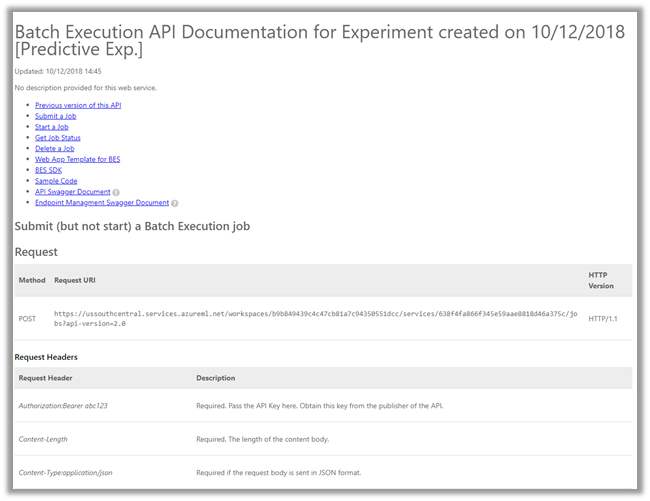
Task: Jump to the Get Job Status link
Action: click(x=58, y=138)
